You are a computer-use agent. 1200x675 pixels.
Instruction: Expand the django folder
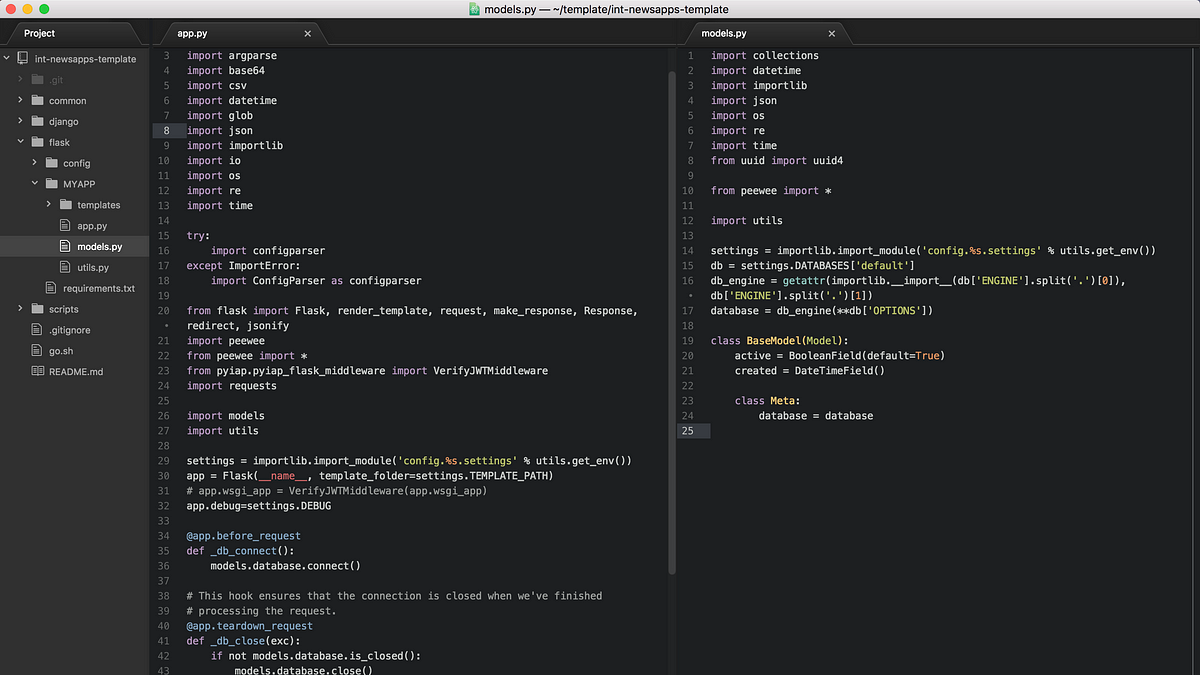coord(20,122)
